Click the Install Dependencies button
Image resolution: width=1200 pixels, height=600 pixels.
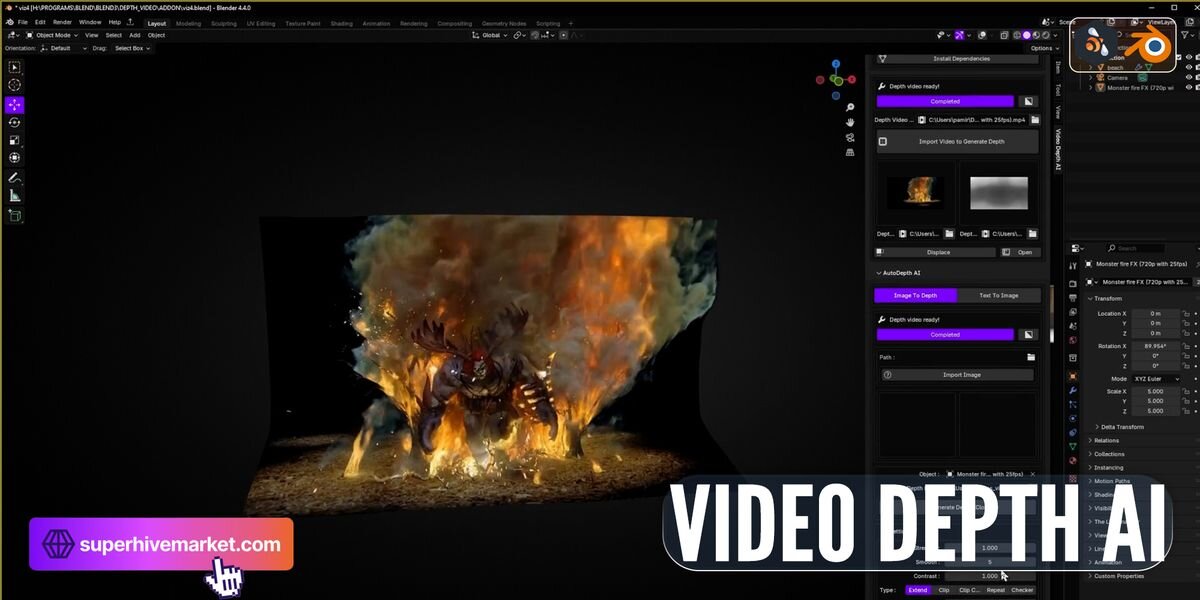tap(958, 58)
